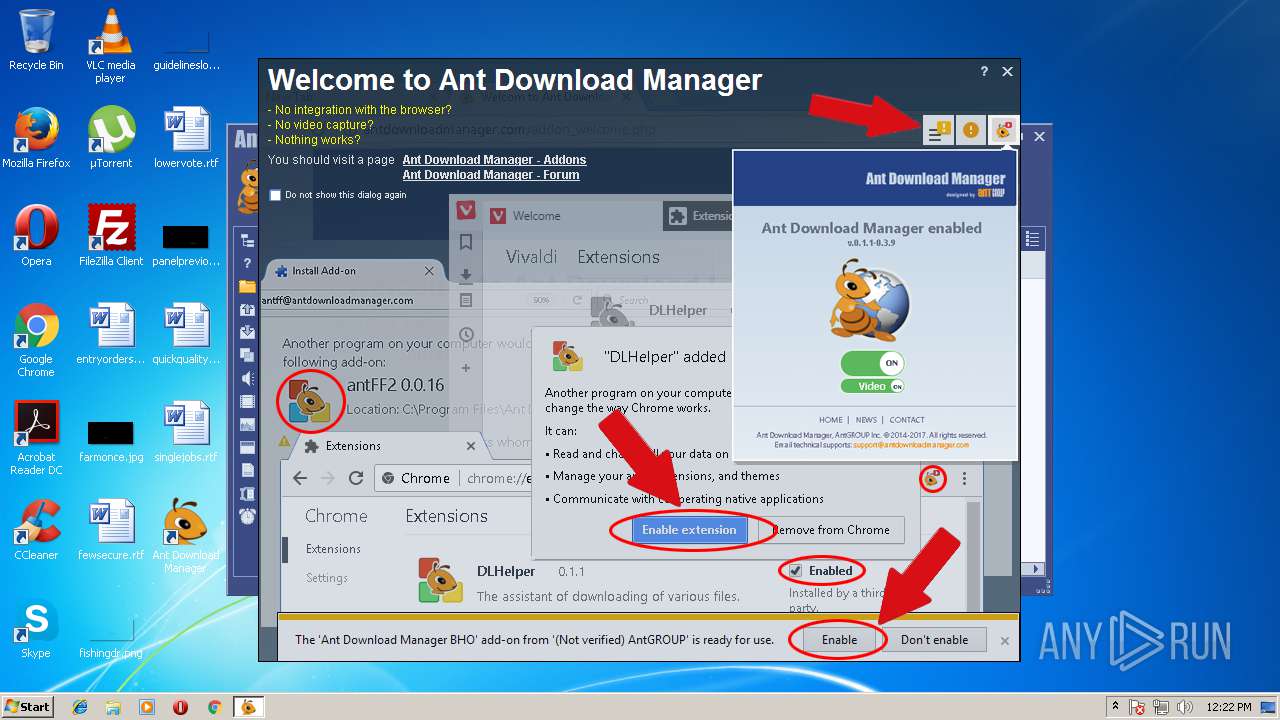Viewport: 1280px width, 720px height.
Task: Click the overlapping windows icon in main window sidebar
Action: (247, 355)
